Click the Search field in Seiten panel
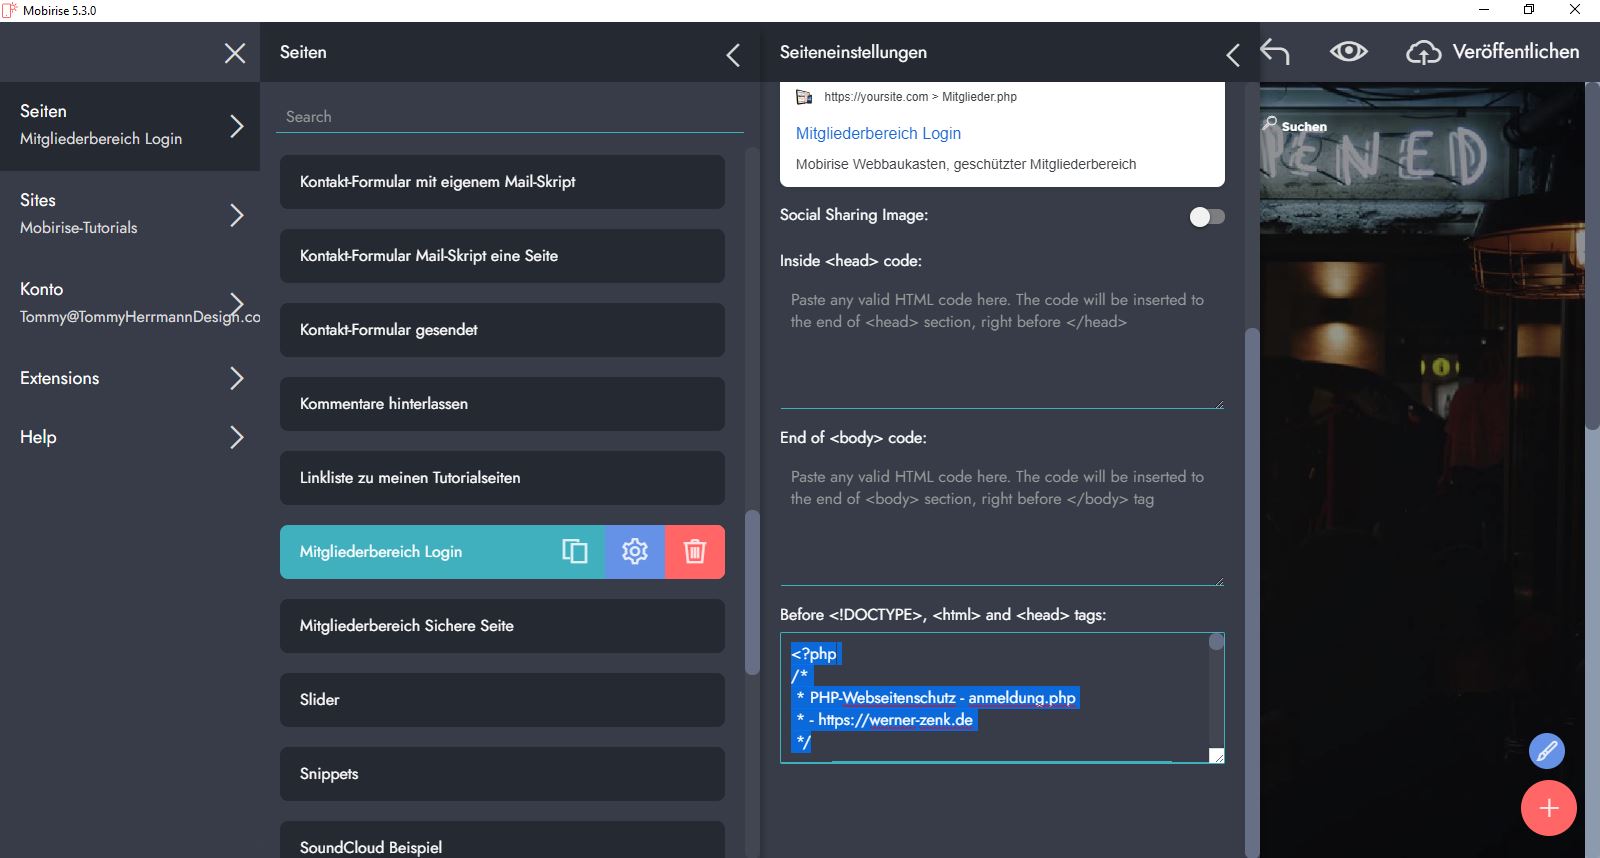The width and height of the screenshot is (1600, 858). pos(509,117)
